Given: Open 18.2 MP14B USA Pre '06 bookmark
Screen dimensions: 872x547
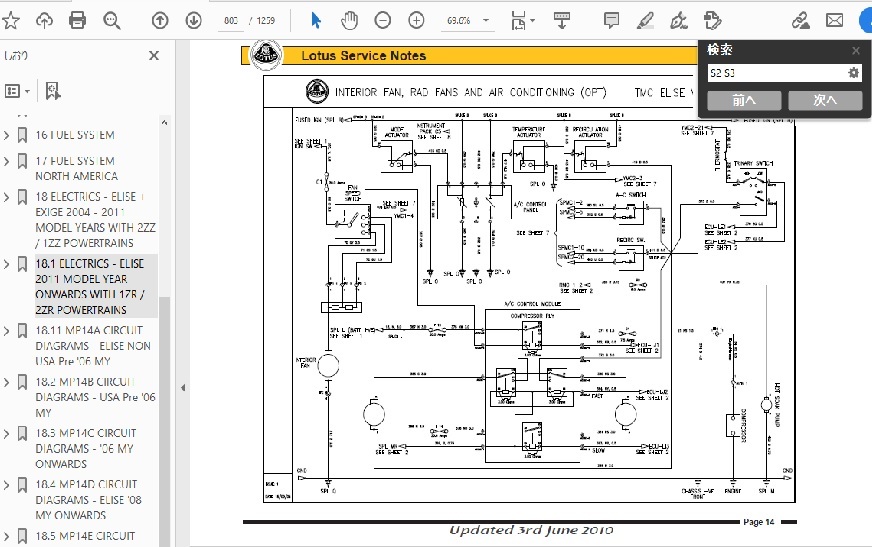Looking at the screenshot, I should (x=95, y=397).
